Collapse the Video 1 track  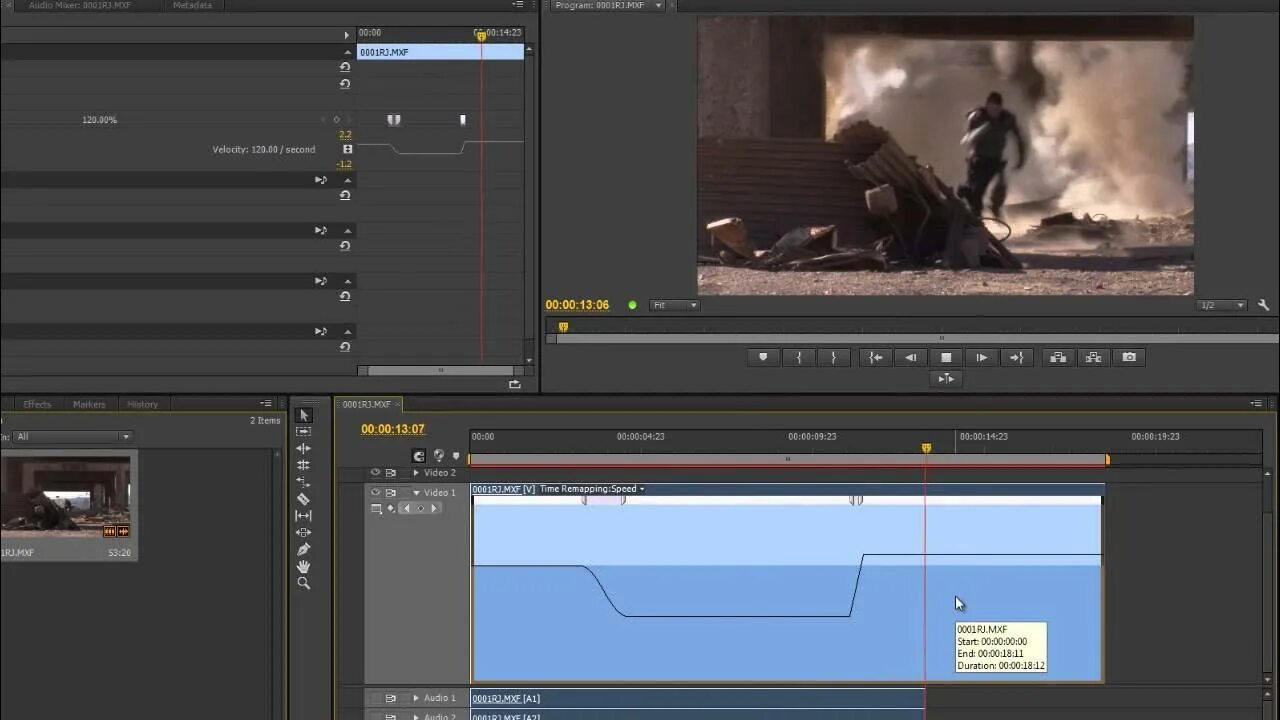click(x=416, y=492)
